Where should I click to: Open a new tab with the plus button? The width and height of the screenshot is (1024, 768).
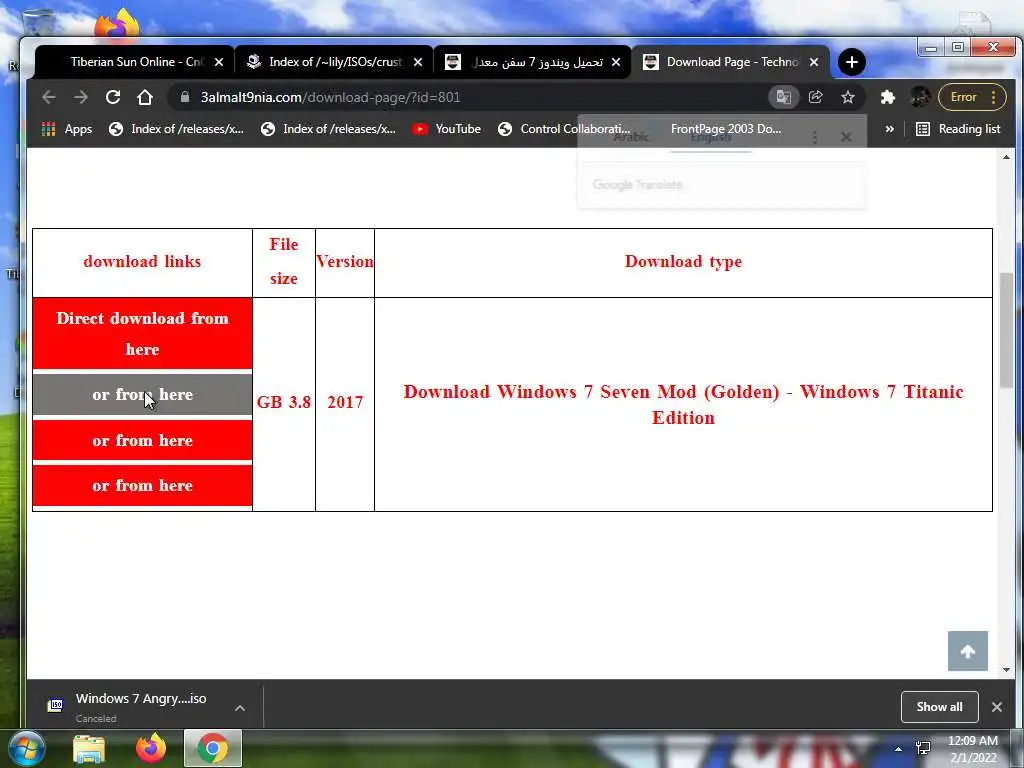pyautogui.click(x=852, y=62)
